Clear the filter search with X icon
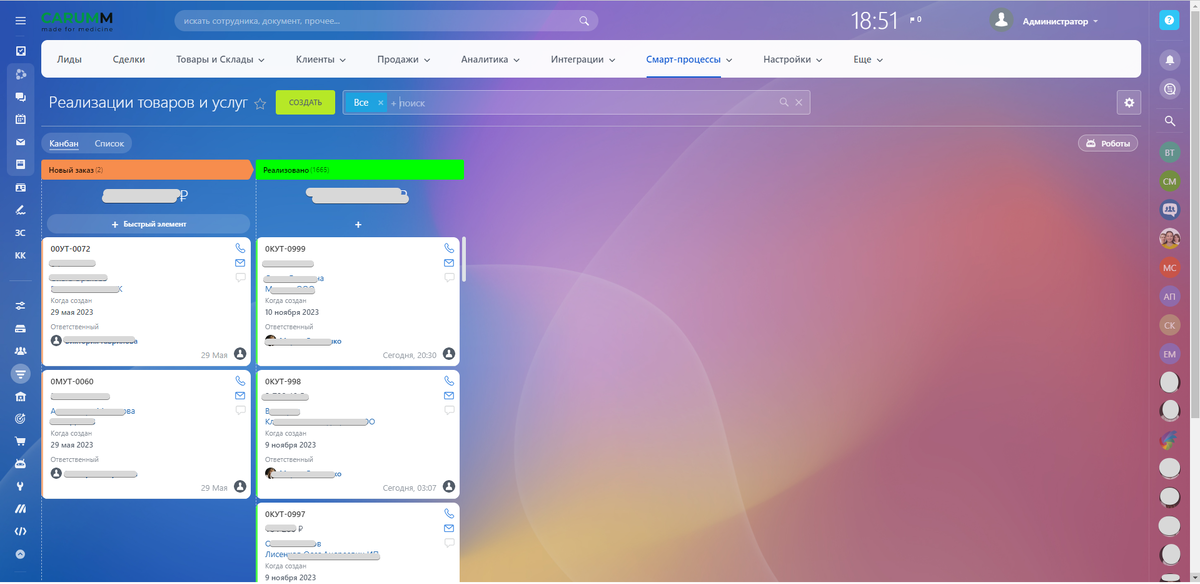Image resolution: width=1200 pixels, height=584 pixels. click(799, 103)
